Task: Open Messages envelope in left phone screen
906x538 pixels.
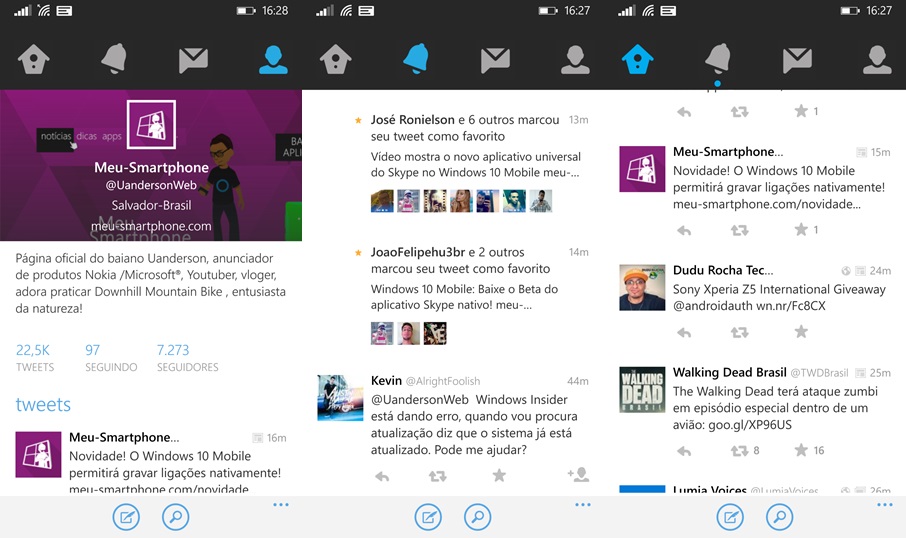Action: (x=193, y=60)
